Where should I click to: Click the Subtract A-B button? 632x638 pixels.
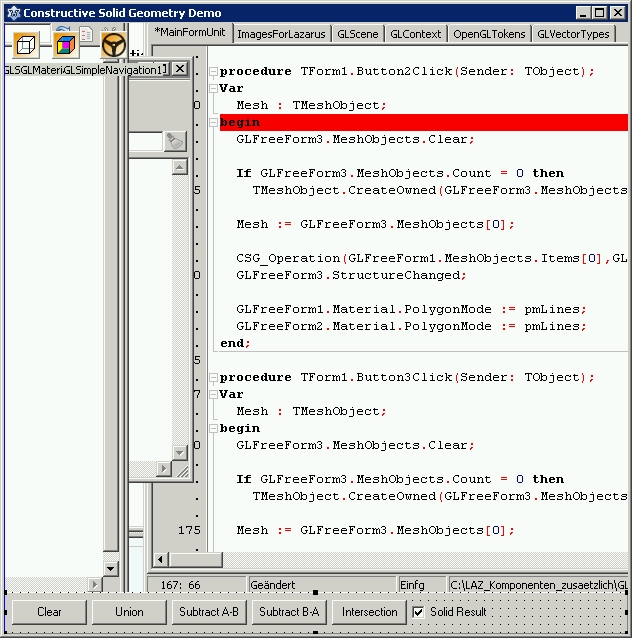point(209,612)
